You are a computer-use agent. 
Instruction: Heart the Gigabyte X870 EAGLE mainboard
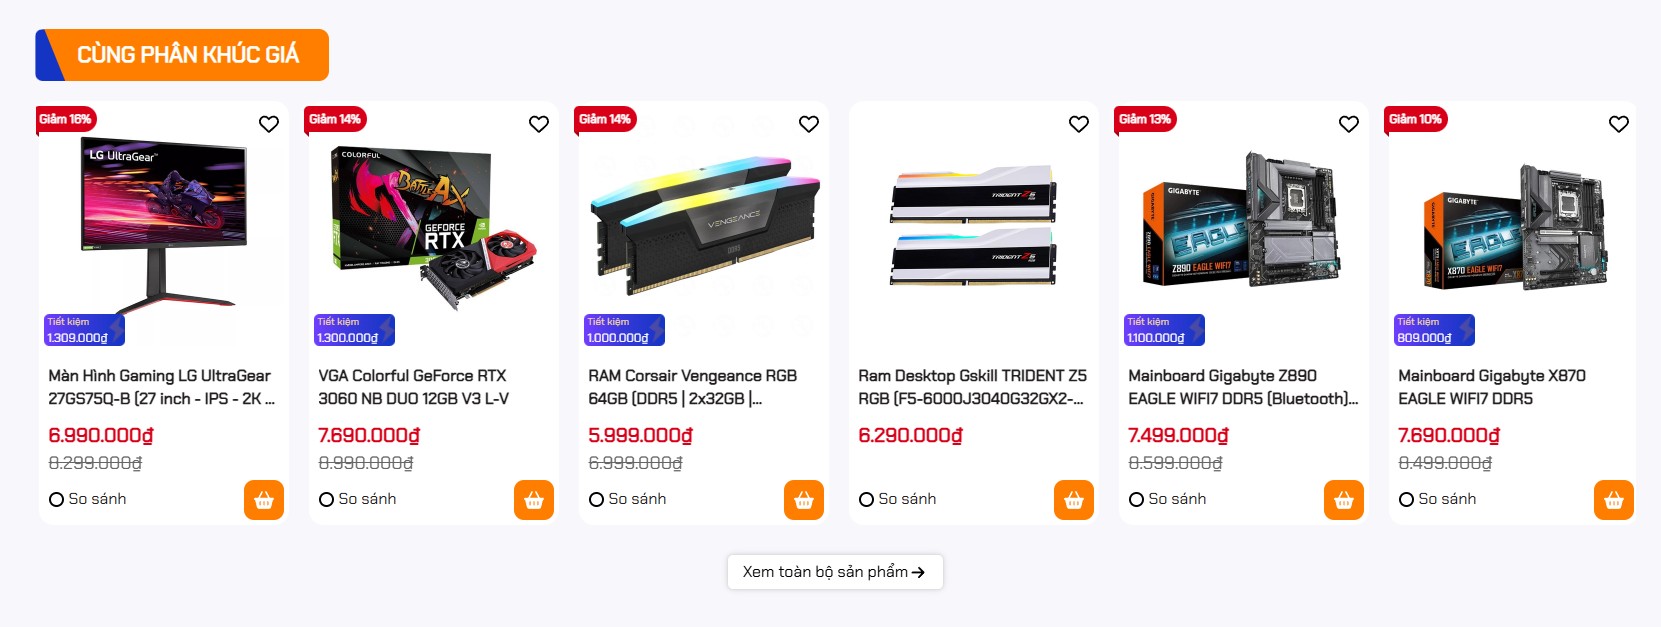1619,124
